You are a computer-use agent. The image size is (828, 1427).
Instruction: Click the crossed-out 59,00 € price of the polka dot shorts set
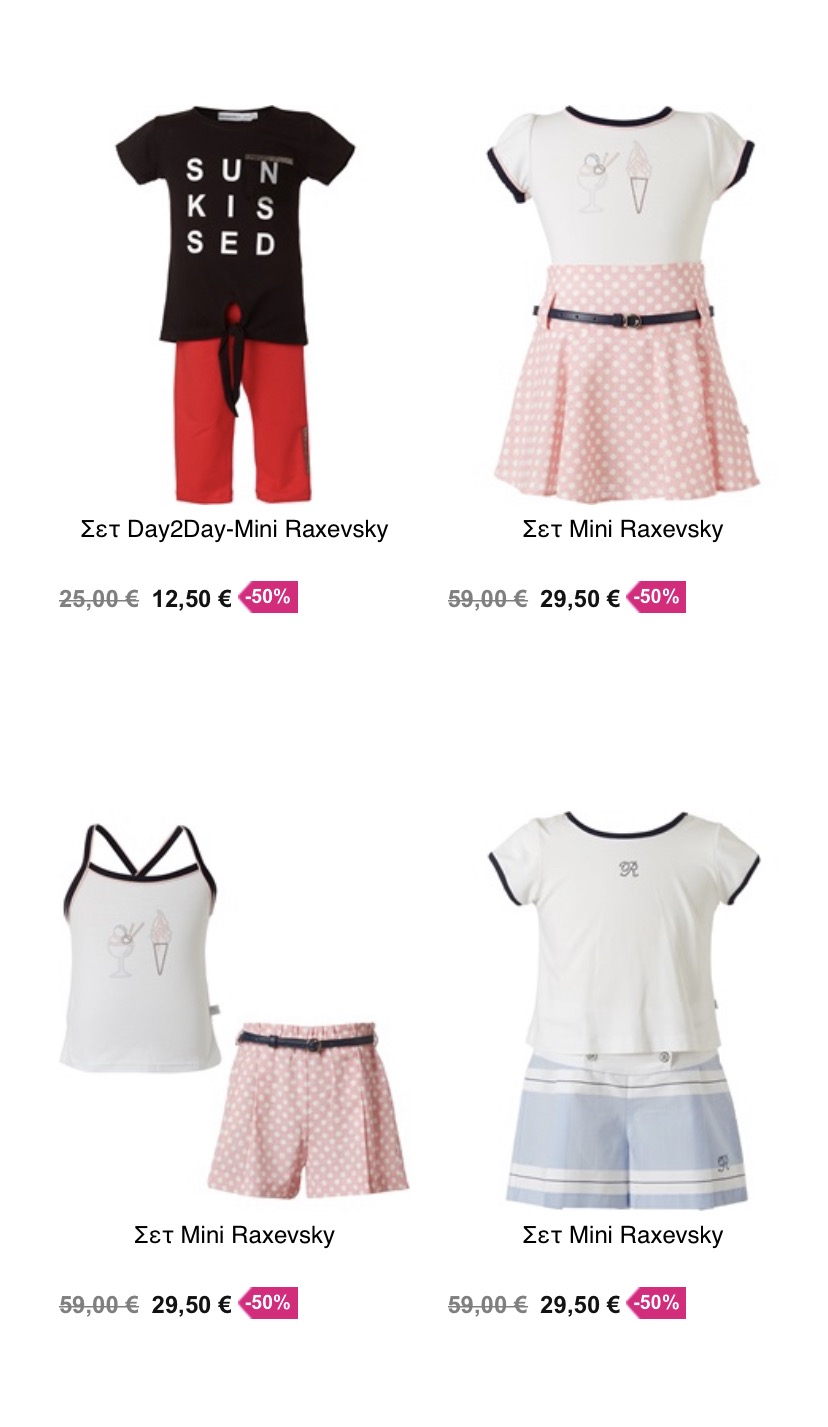[99, 1305]
